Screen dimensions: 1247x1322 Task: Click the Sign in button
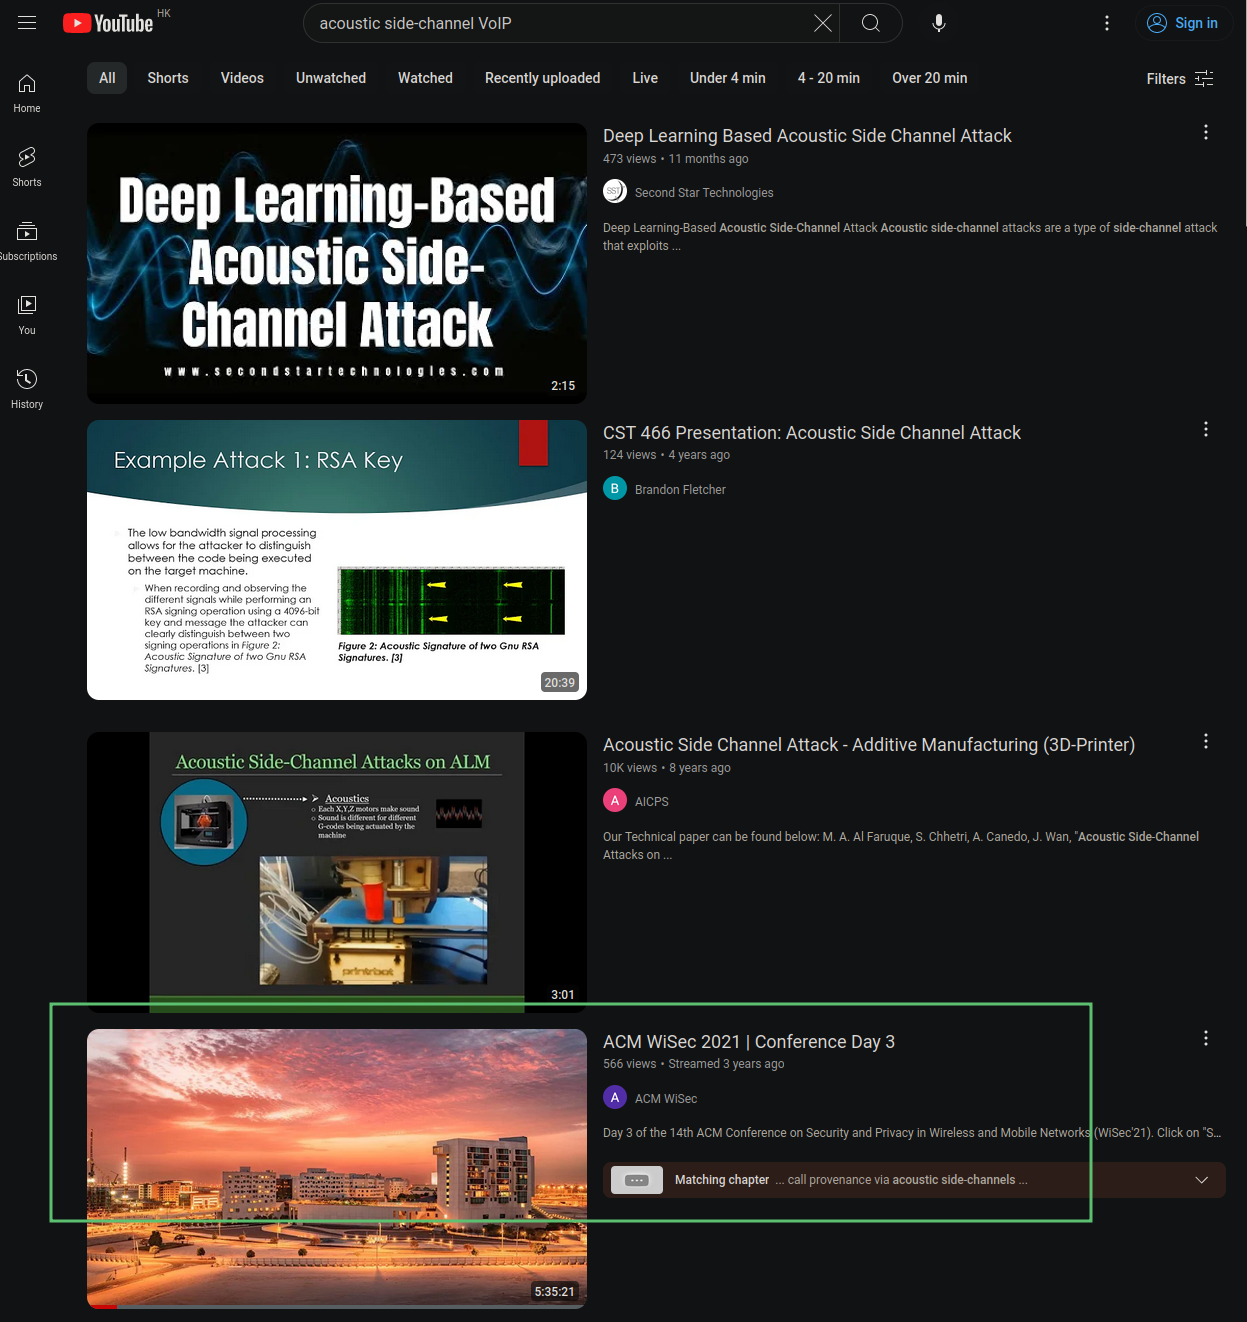(x=1182, y=23)
